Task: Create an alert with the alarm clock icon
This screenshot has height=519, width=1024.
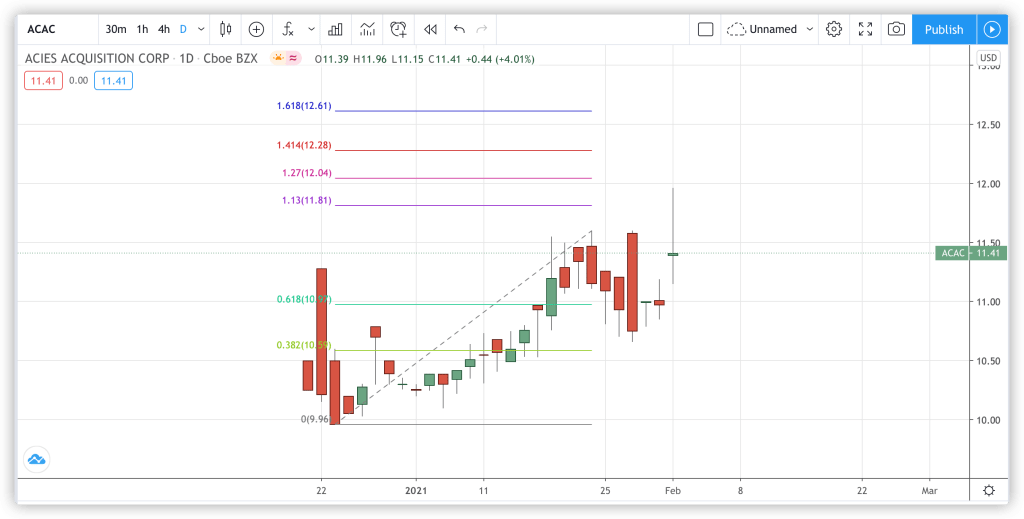Action: click(399, 29)
